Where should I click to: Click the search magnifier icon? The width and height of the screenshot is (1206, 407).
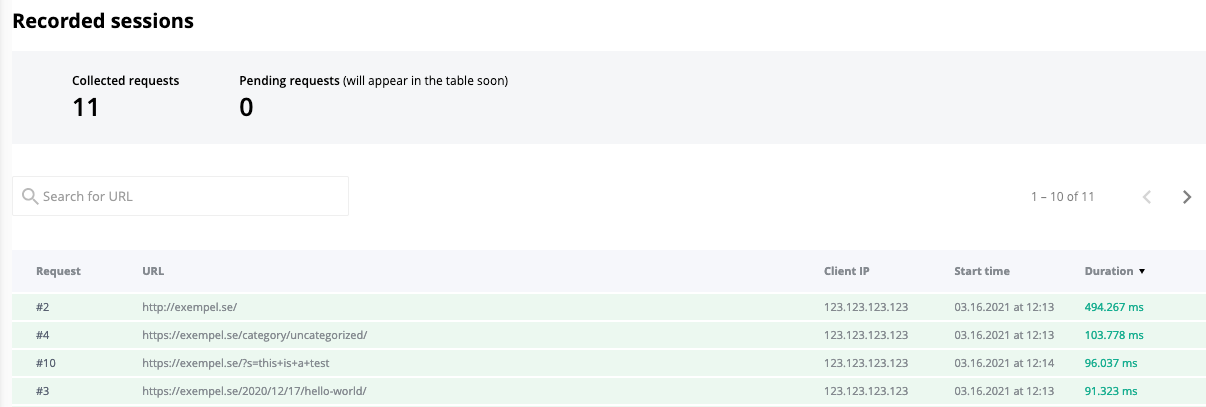point(30,196)
